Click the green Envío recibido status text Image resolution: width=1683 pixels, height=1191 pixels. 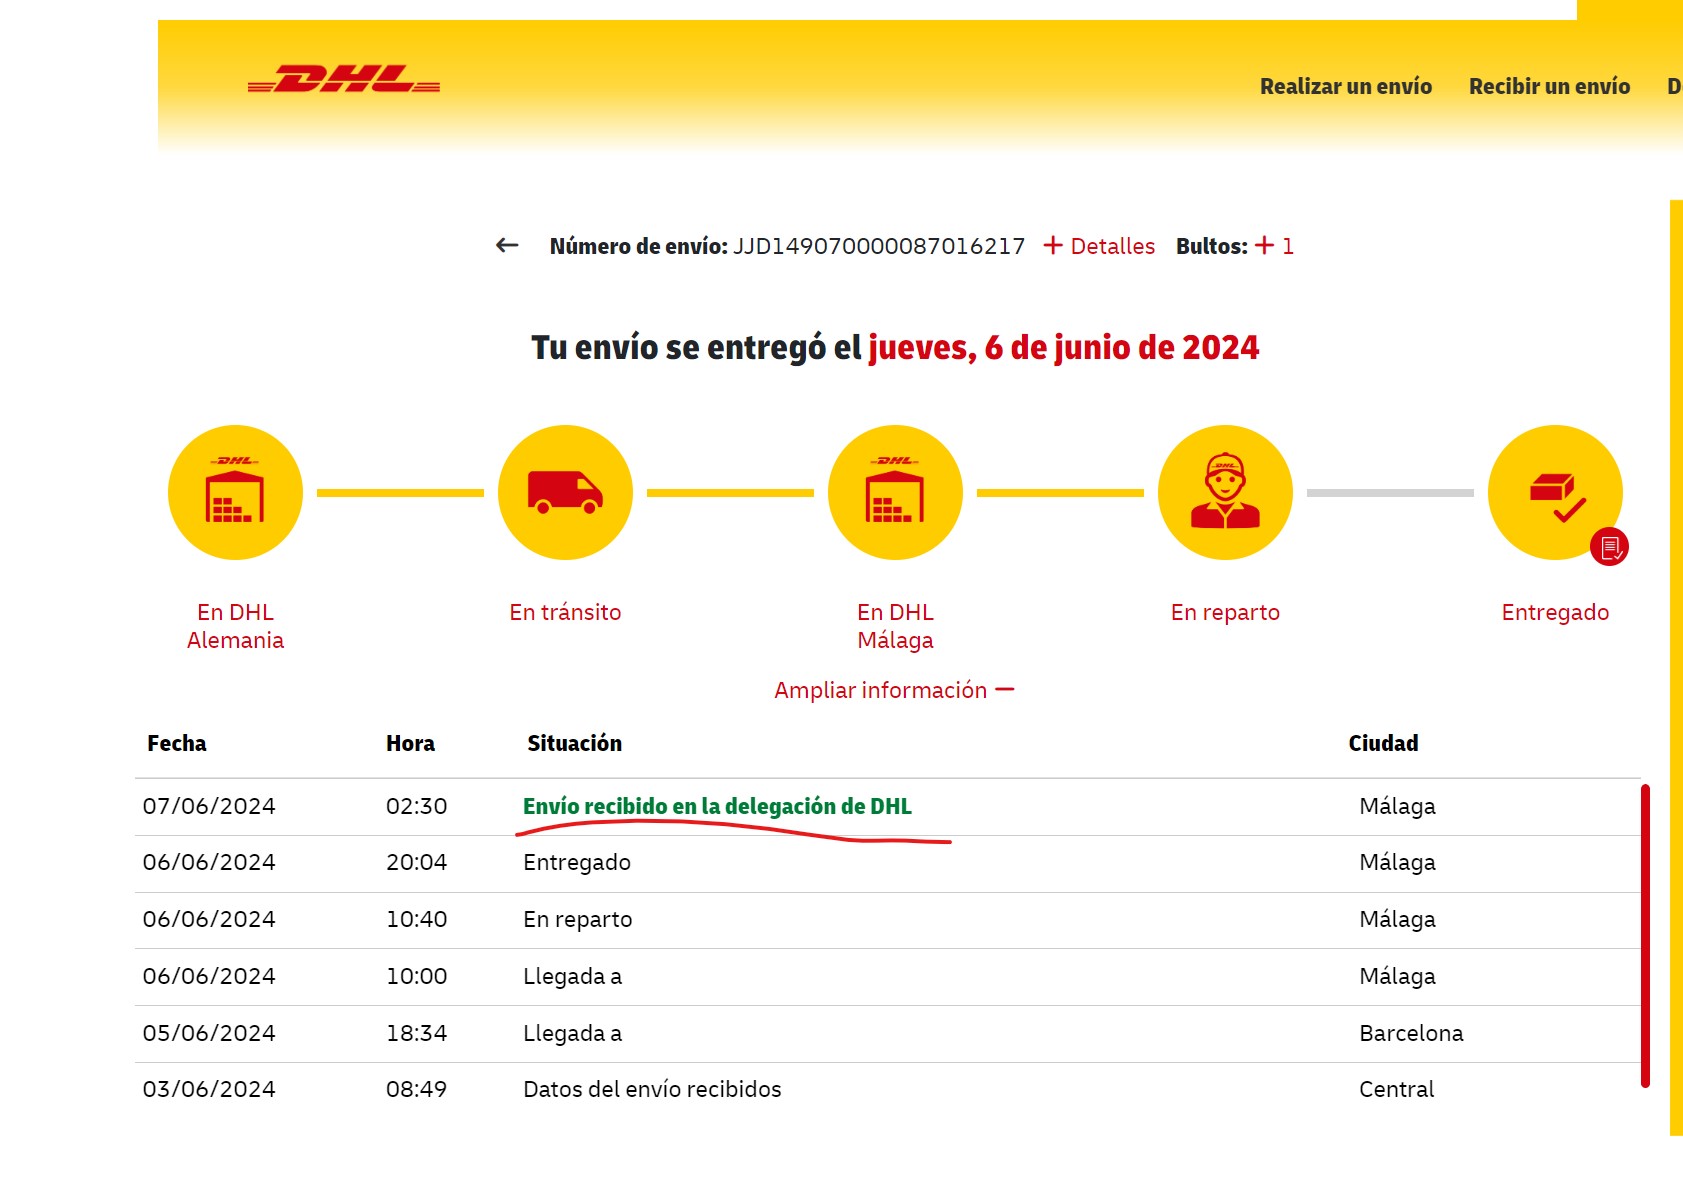pos(717,806)
